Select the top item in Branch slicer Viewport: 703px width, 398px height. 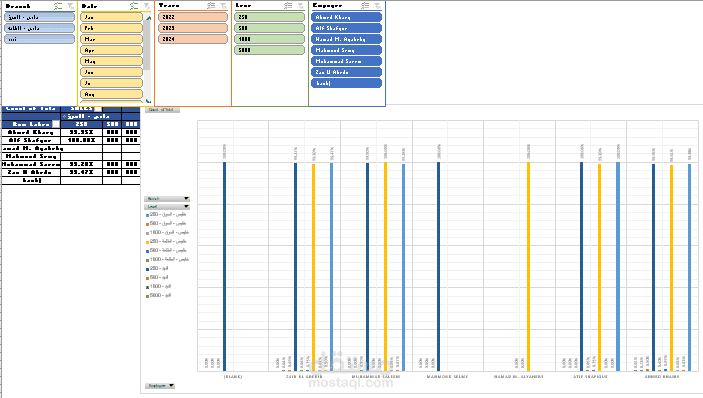point(39,17)
